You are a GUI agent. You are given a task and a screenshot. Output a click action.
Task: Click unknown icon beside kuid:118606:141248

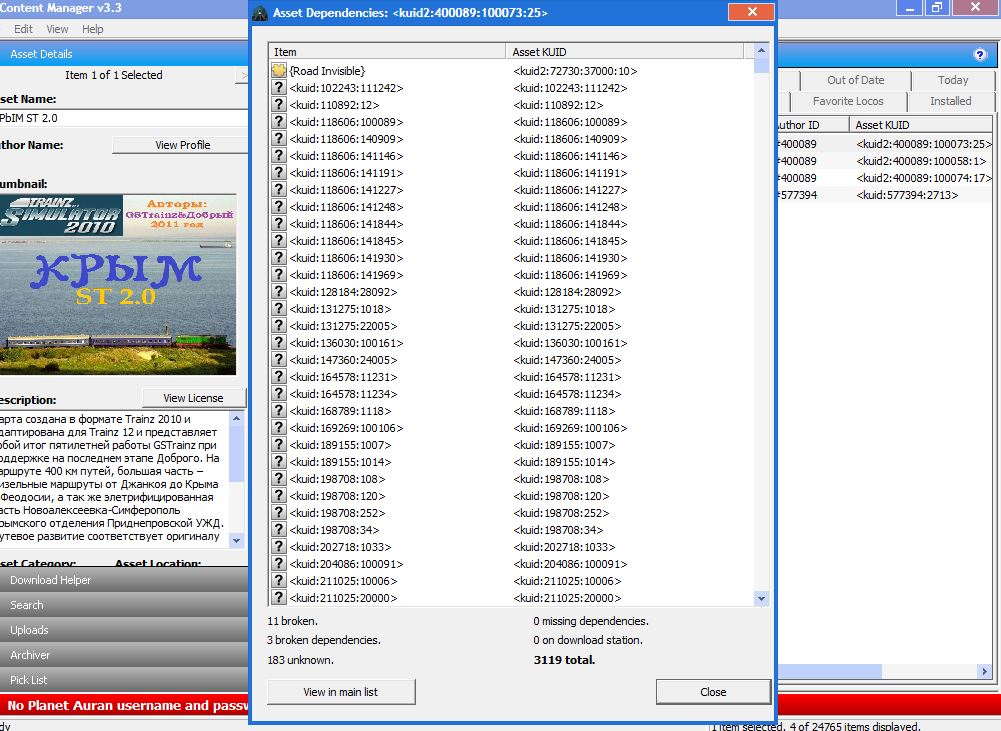278,207
